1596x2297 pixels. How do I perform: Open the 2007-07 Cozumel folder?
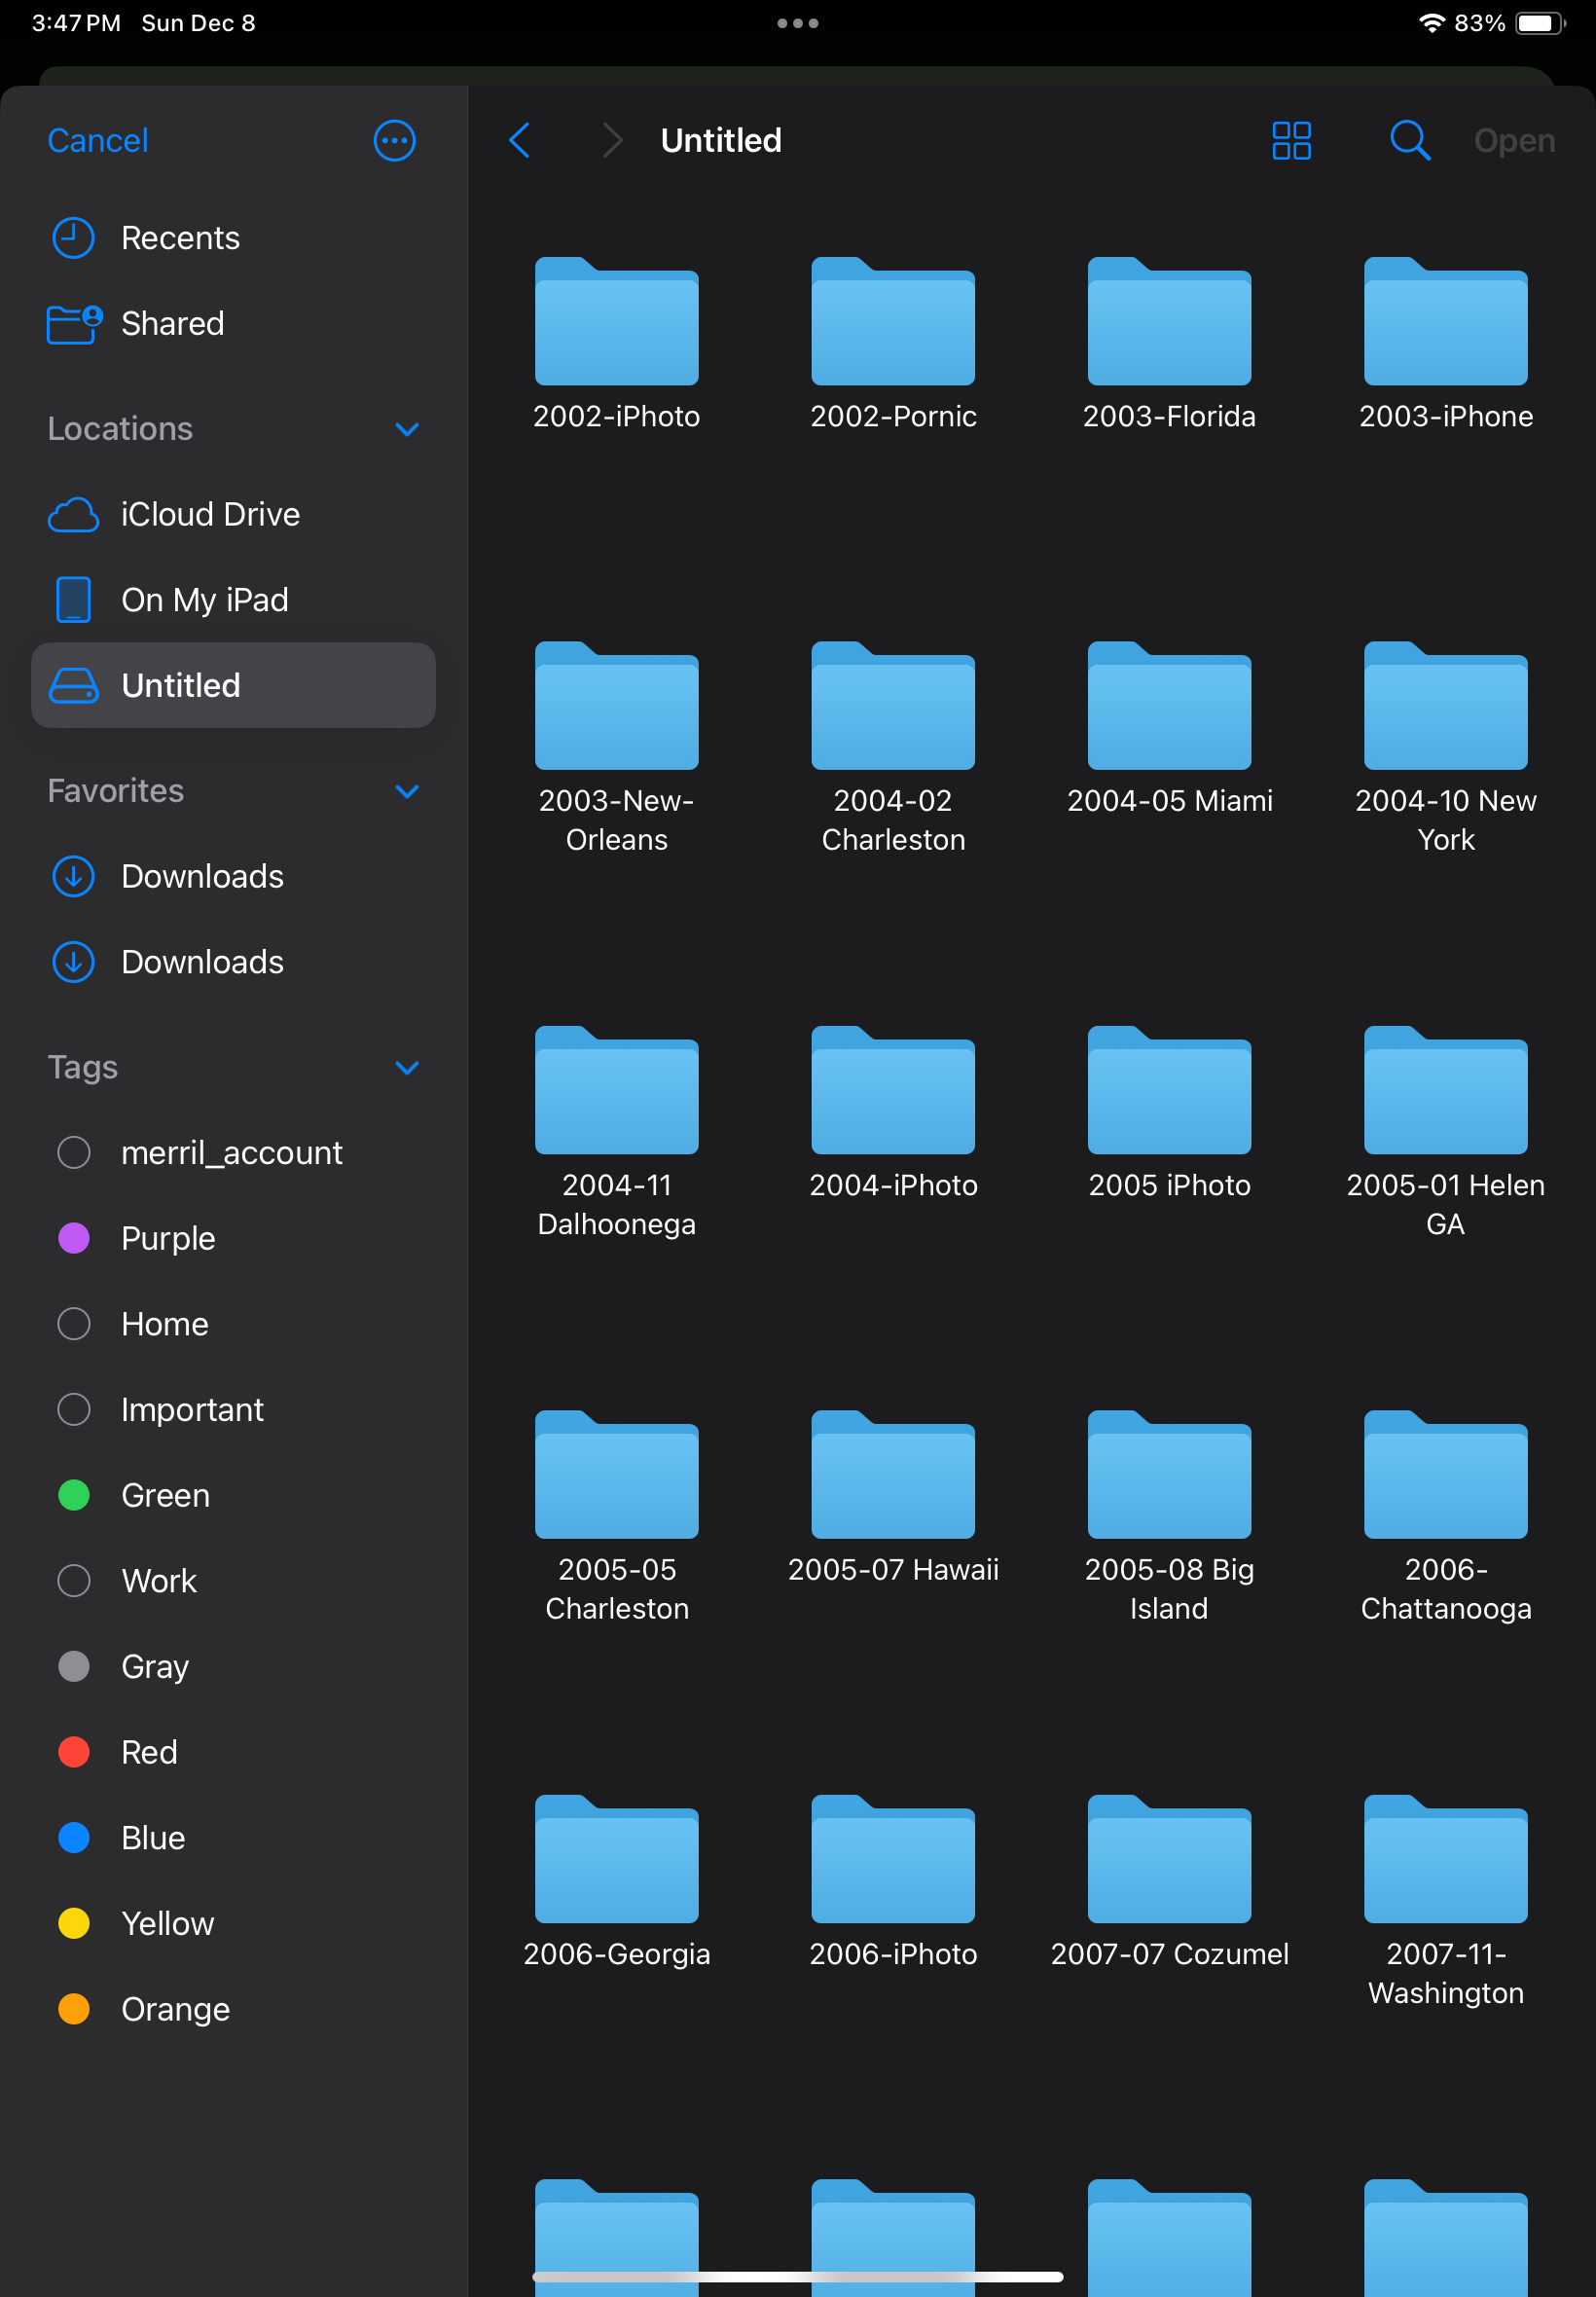pyautogui.click(x=1168, y=1860)
